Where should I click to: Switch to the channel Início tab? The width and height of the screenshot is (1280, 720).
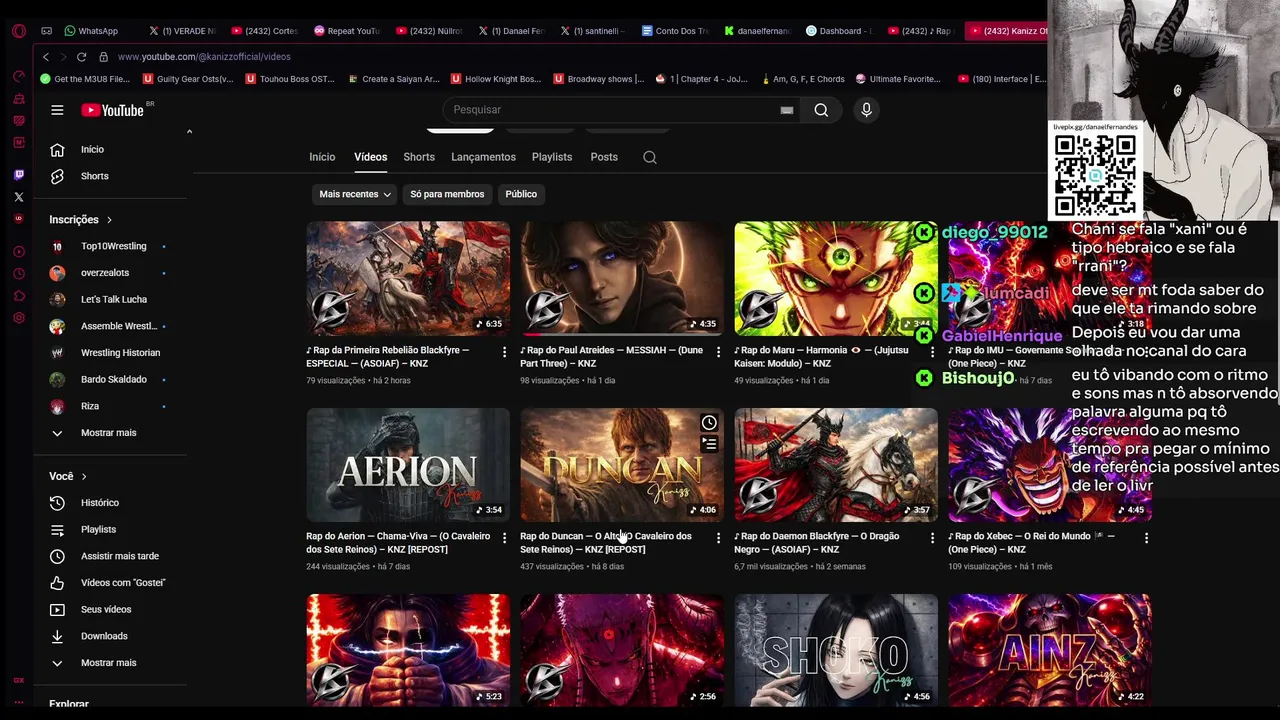coord(322,157)
